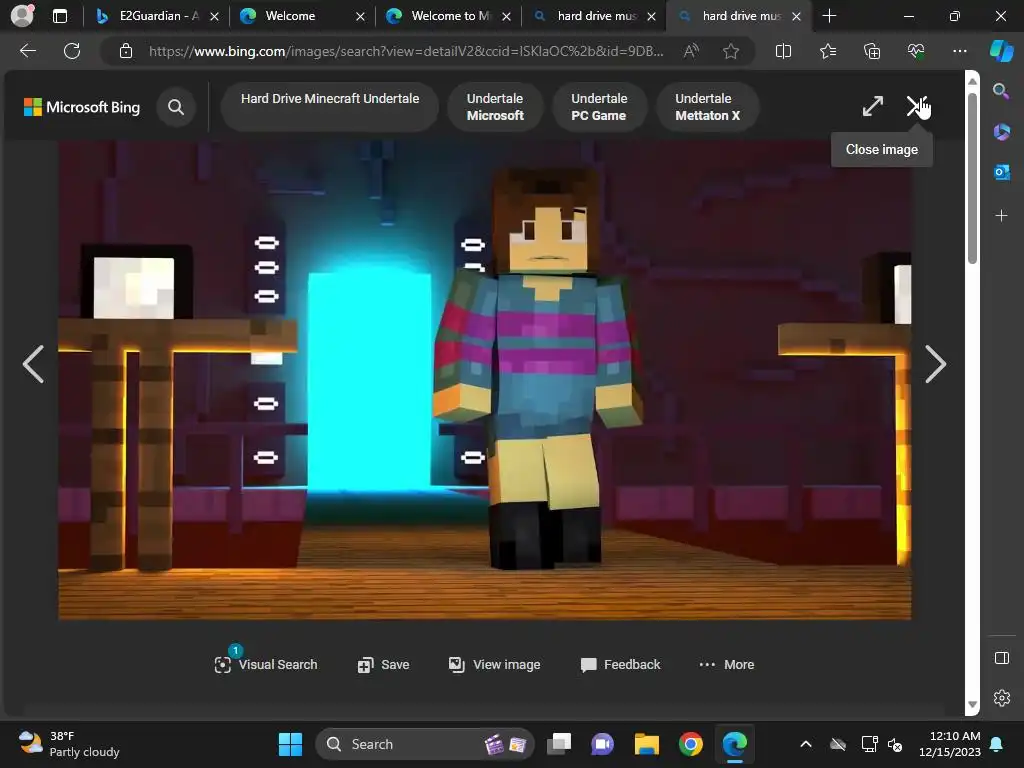Add this page to favorites star
The height and width of the screenshot is (768, 1024).
[731, 51]
